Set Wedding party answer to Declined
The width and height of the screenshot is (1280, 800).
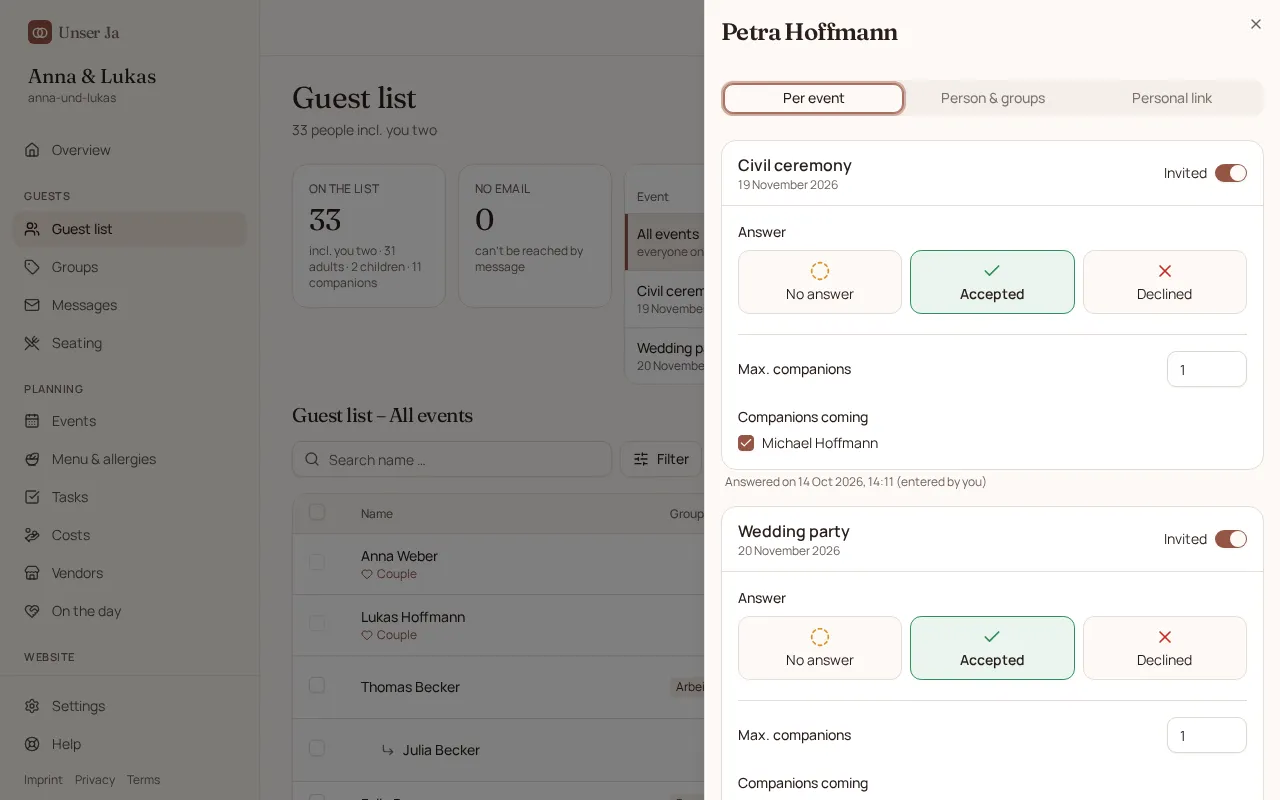point(1165,648)
